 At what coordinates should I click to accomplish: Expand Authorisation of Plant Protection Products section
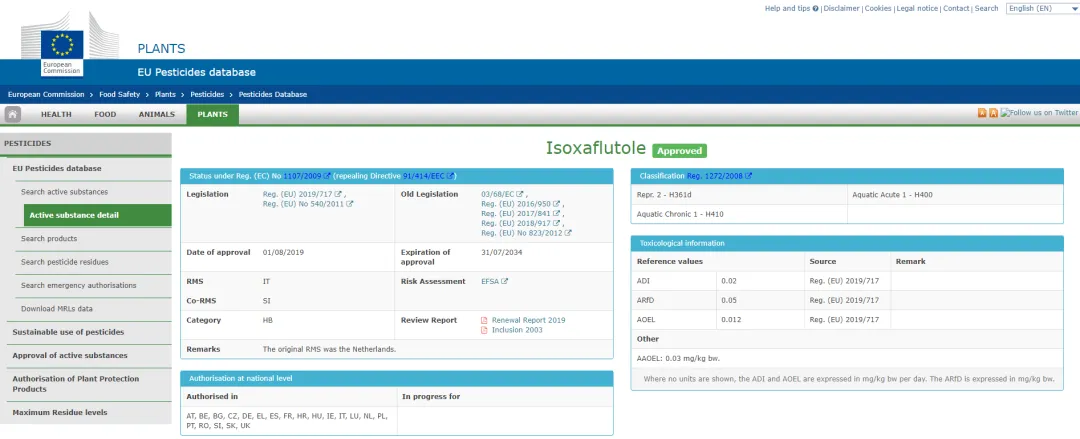pos(76,384)
